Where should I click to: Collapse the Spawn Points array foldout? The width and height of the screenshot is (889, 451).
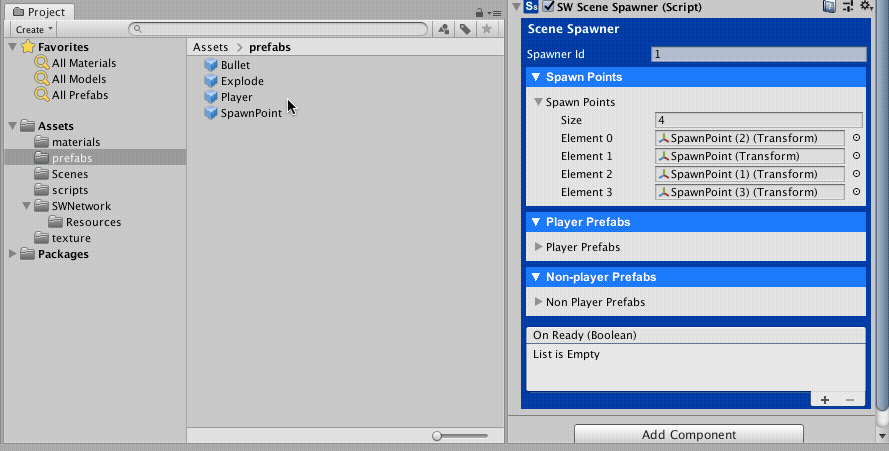(539, 102)
